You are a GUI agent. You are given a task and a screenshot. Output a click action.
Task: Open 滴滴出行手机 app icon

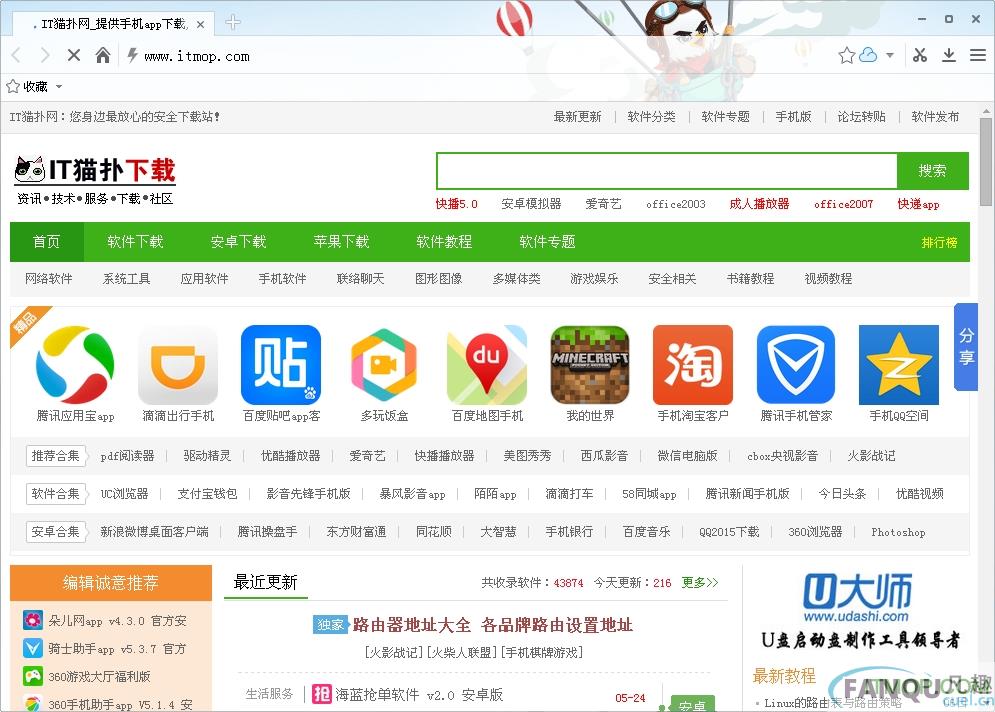(x=178, y=365)
